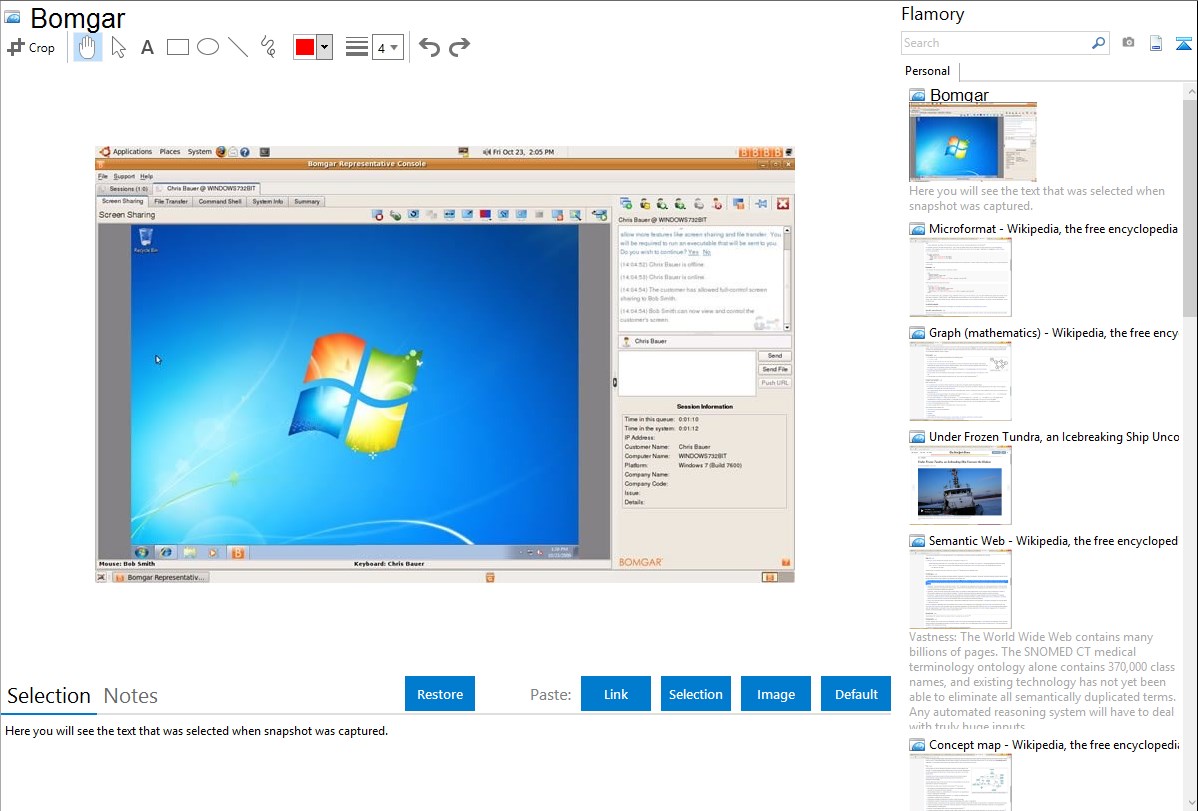Open the Semantic Web snapshot thumbnail
Image resolution: width=1198 pixels, height=811 pixels.
point(960,589)
